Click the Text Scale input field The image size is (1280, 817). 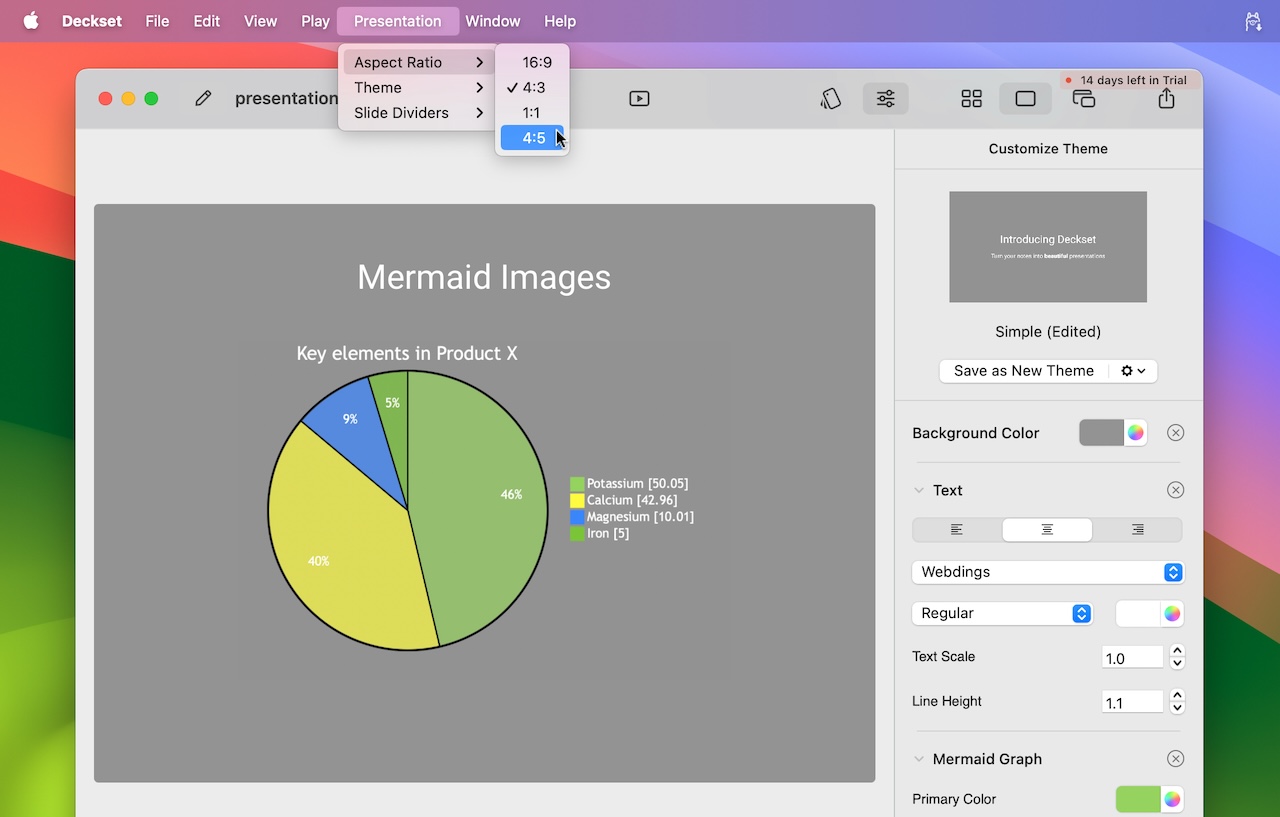[x=1132, y=658]
